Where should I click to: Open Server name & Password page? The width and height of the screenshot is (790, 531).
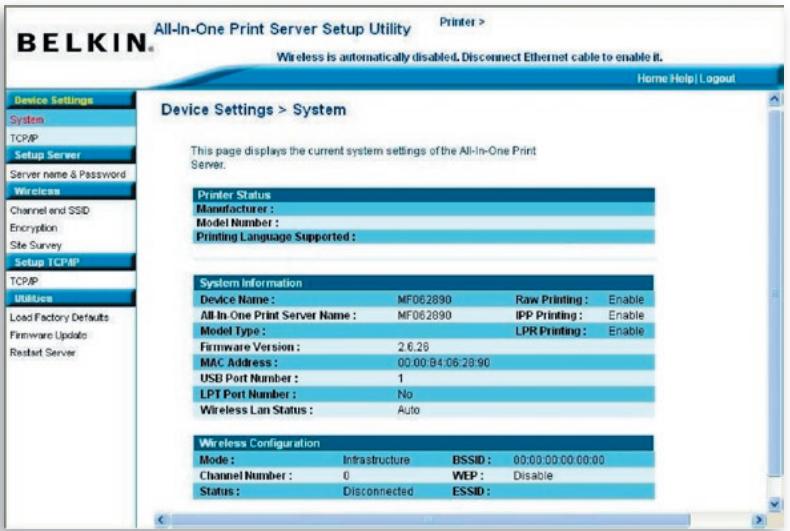pyautogui.click(x=68, y=174)
